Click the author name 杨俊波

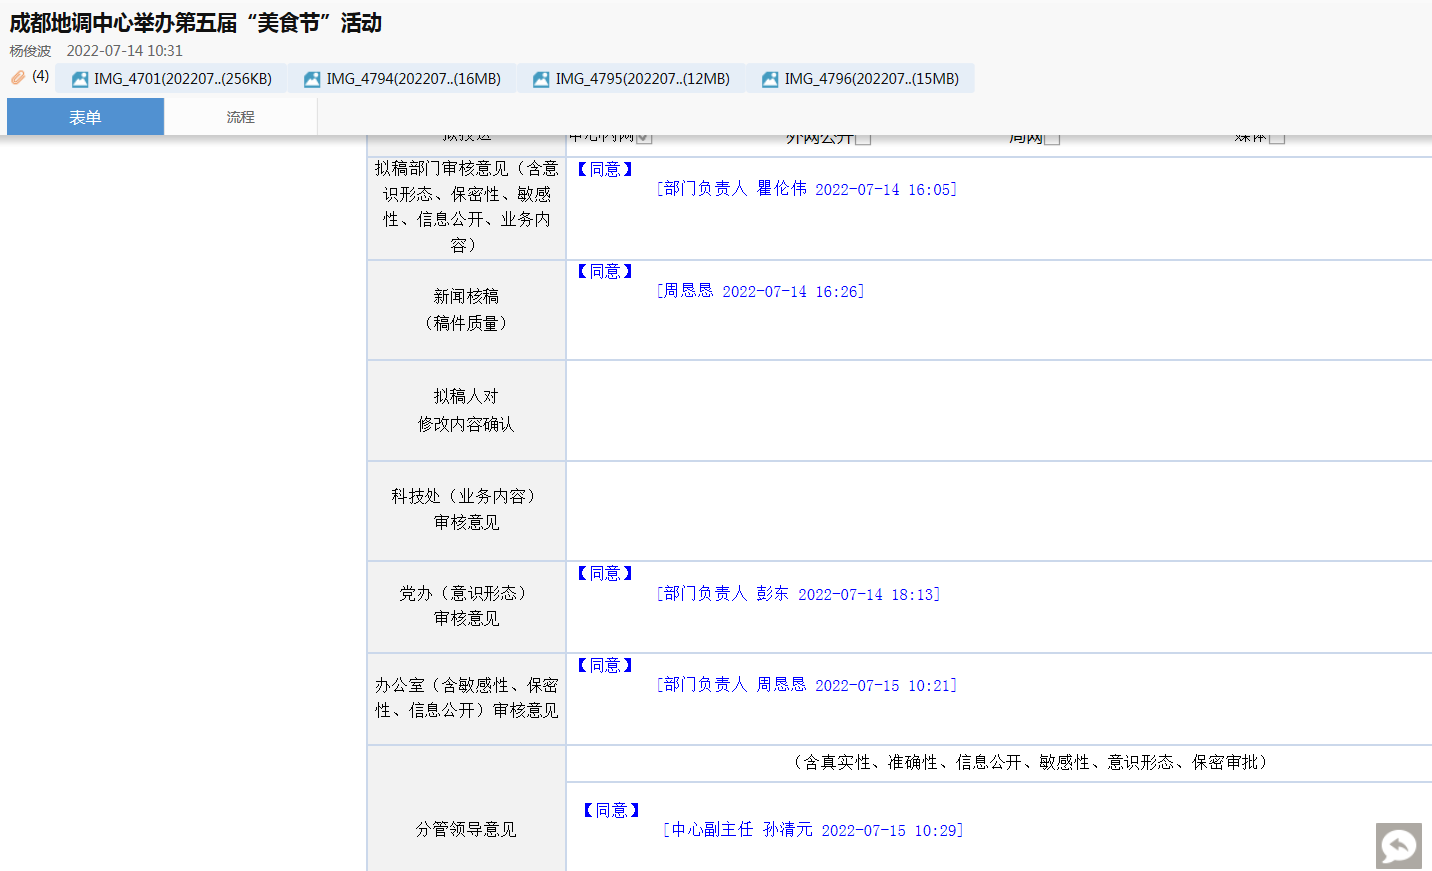(x=30, y=51)
